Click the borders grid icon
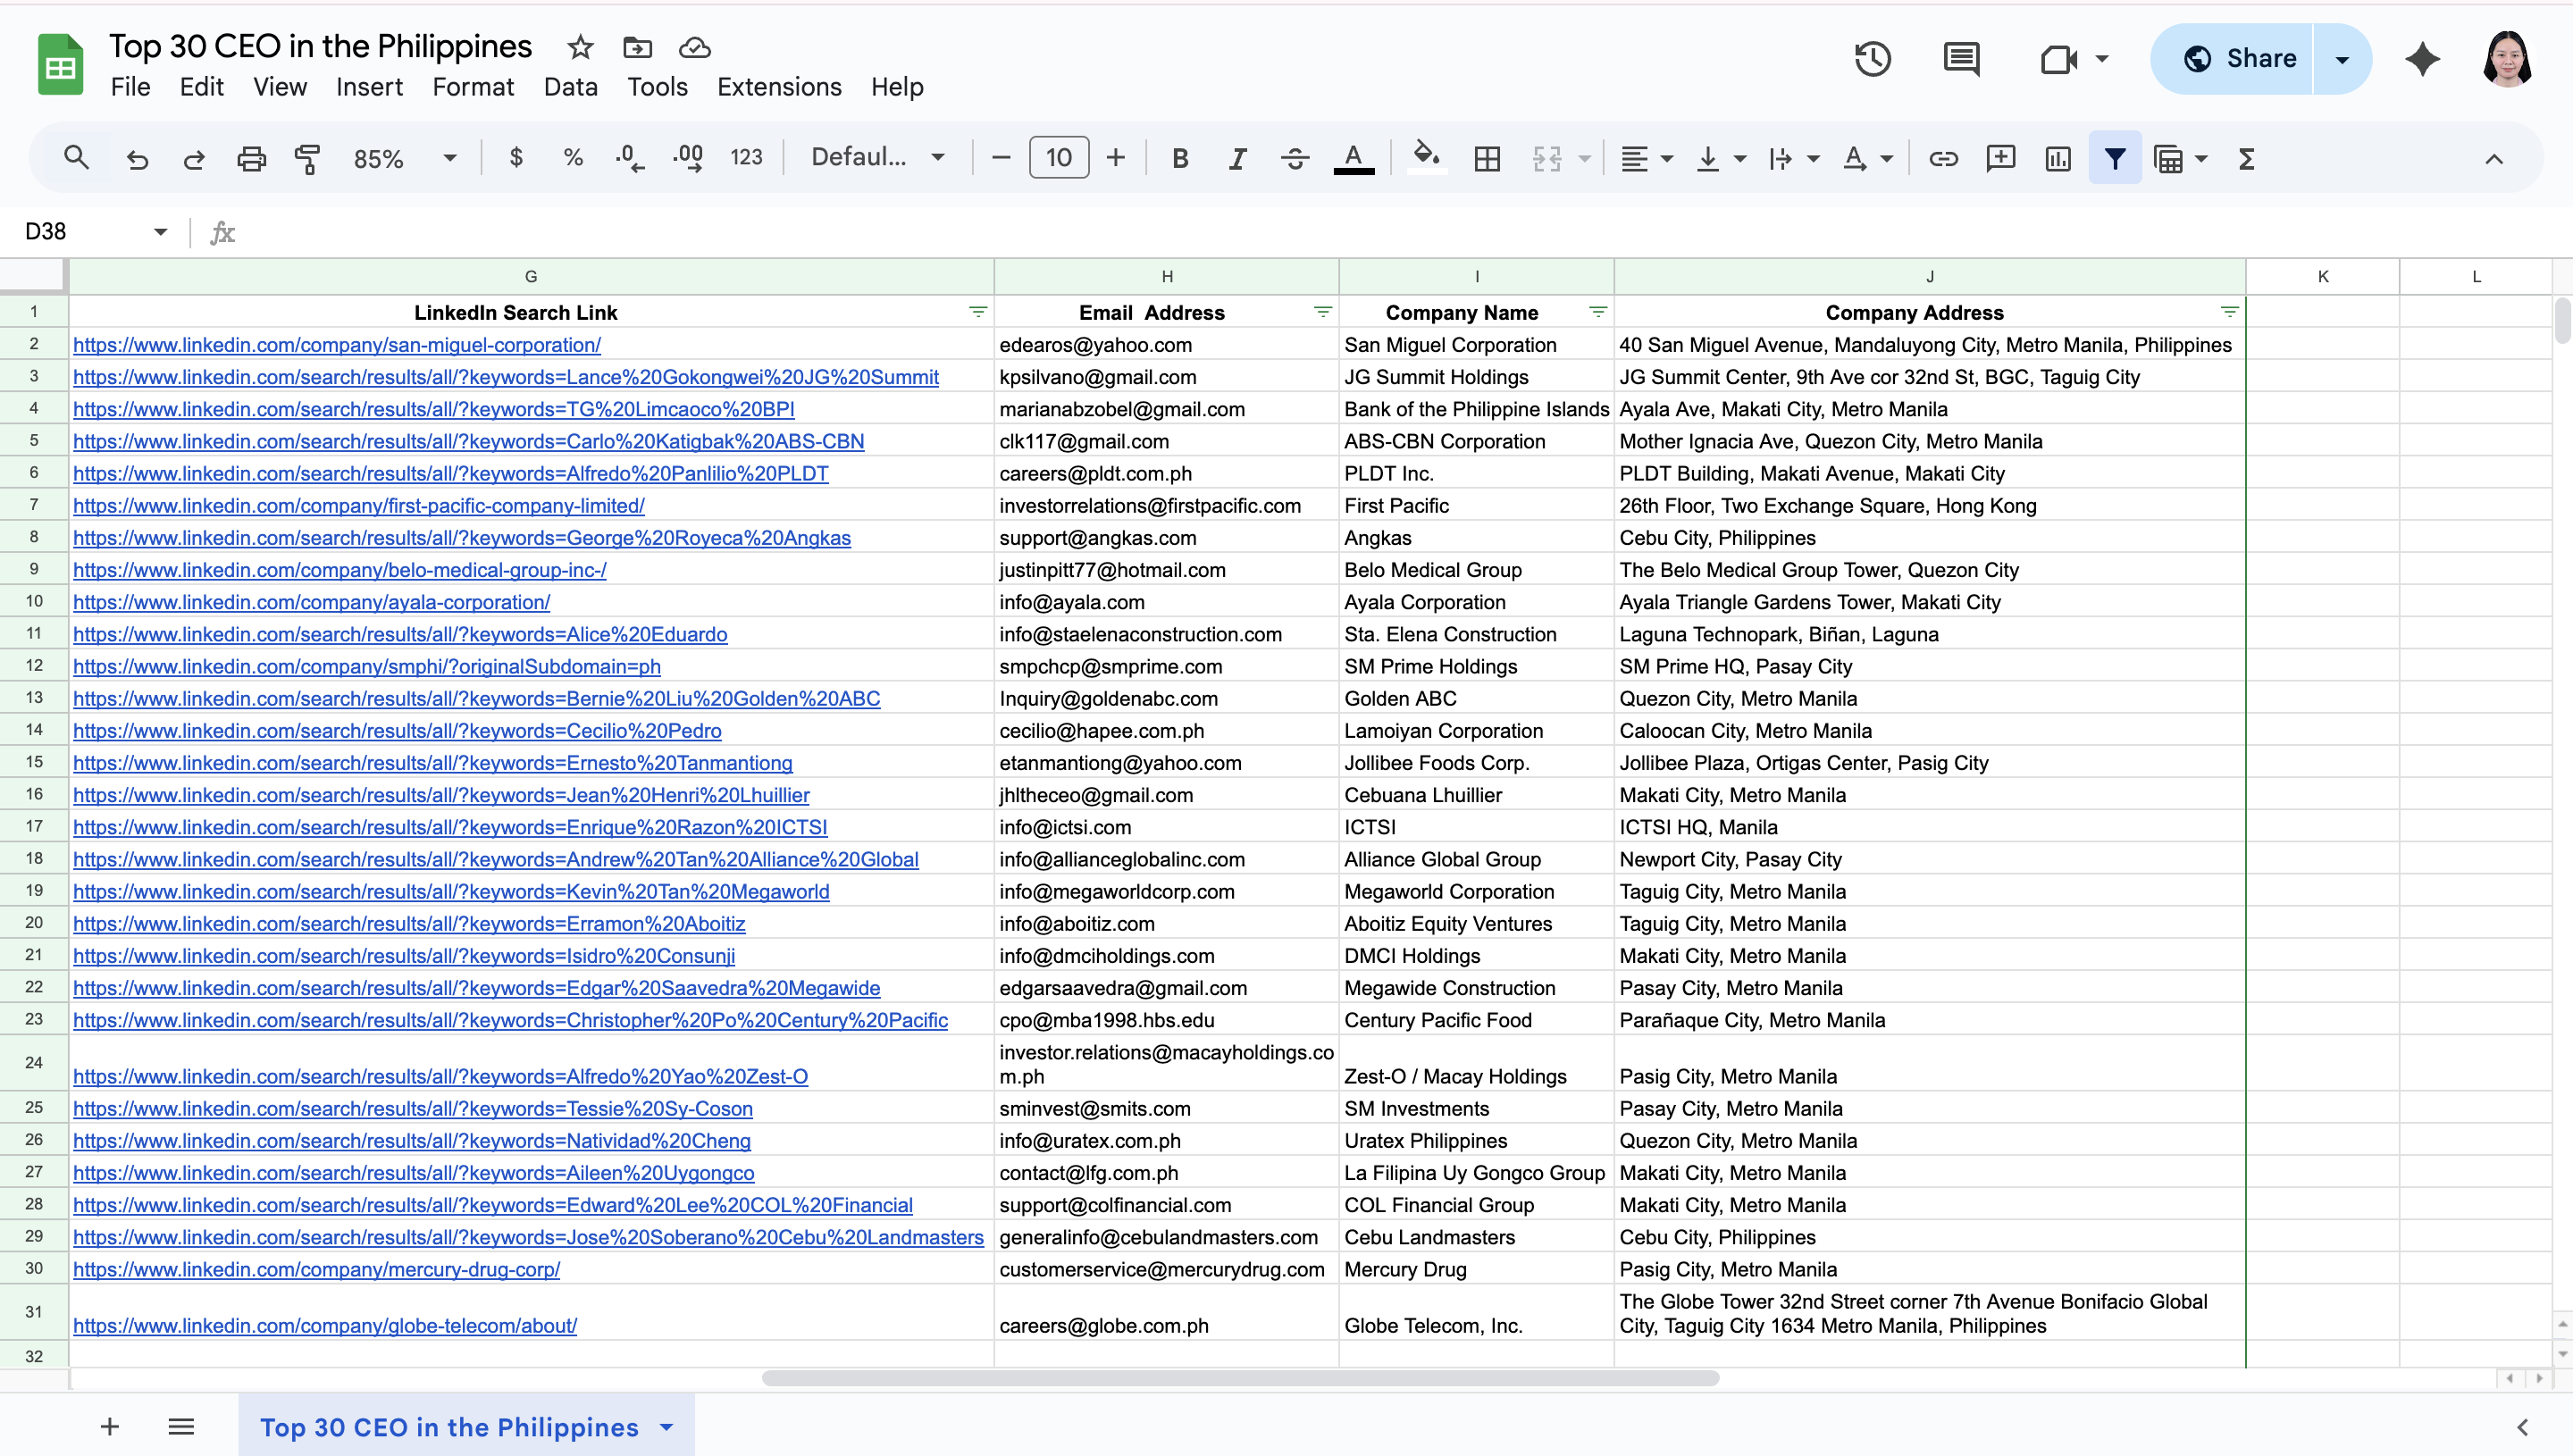Viewport: 2573px width, 1456px height. click(x=1487, y=158)
